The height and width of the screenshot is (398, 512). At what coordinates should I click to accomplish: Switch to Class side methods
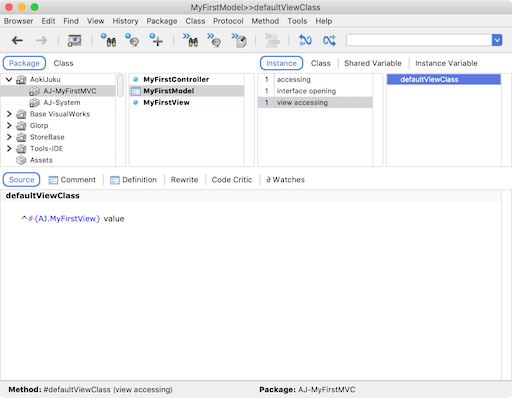(320, 63)
